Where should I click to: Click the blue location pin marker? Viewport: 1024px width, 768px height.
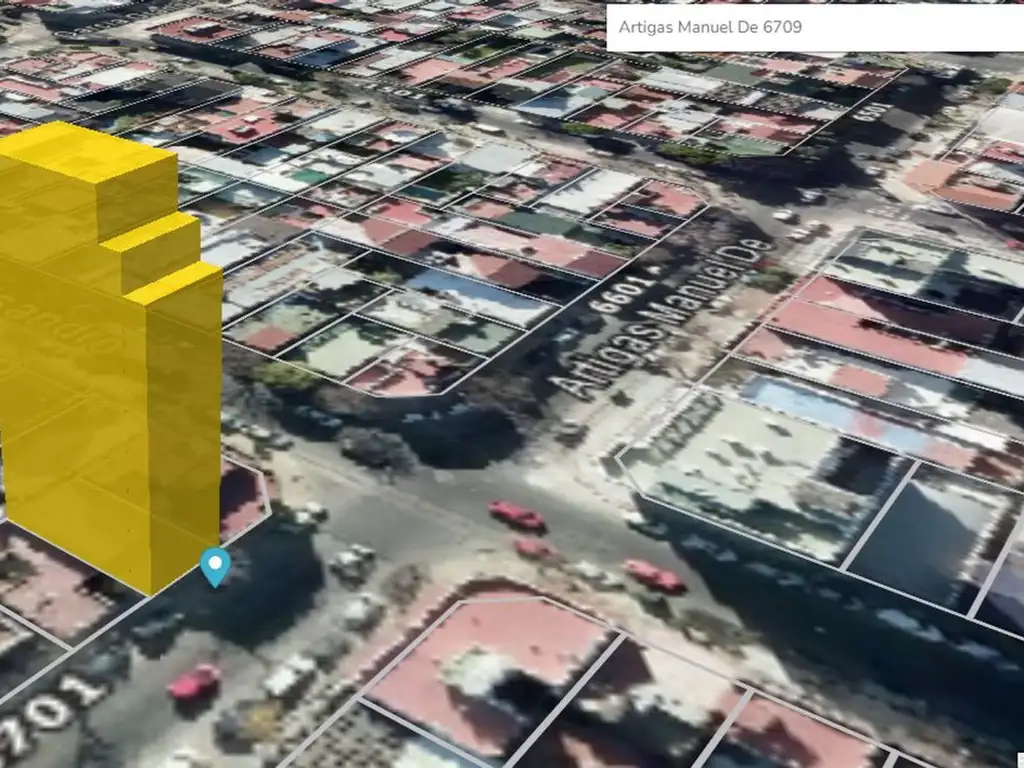pyautogui.click(x=215, y=565)
